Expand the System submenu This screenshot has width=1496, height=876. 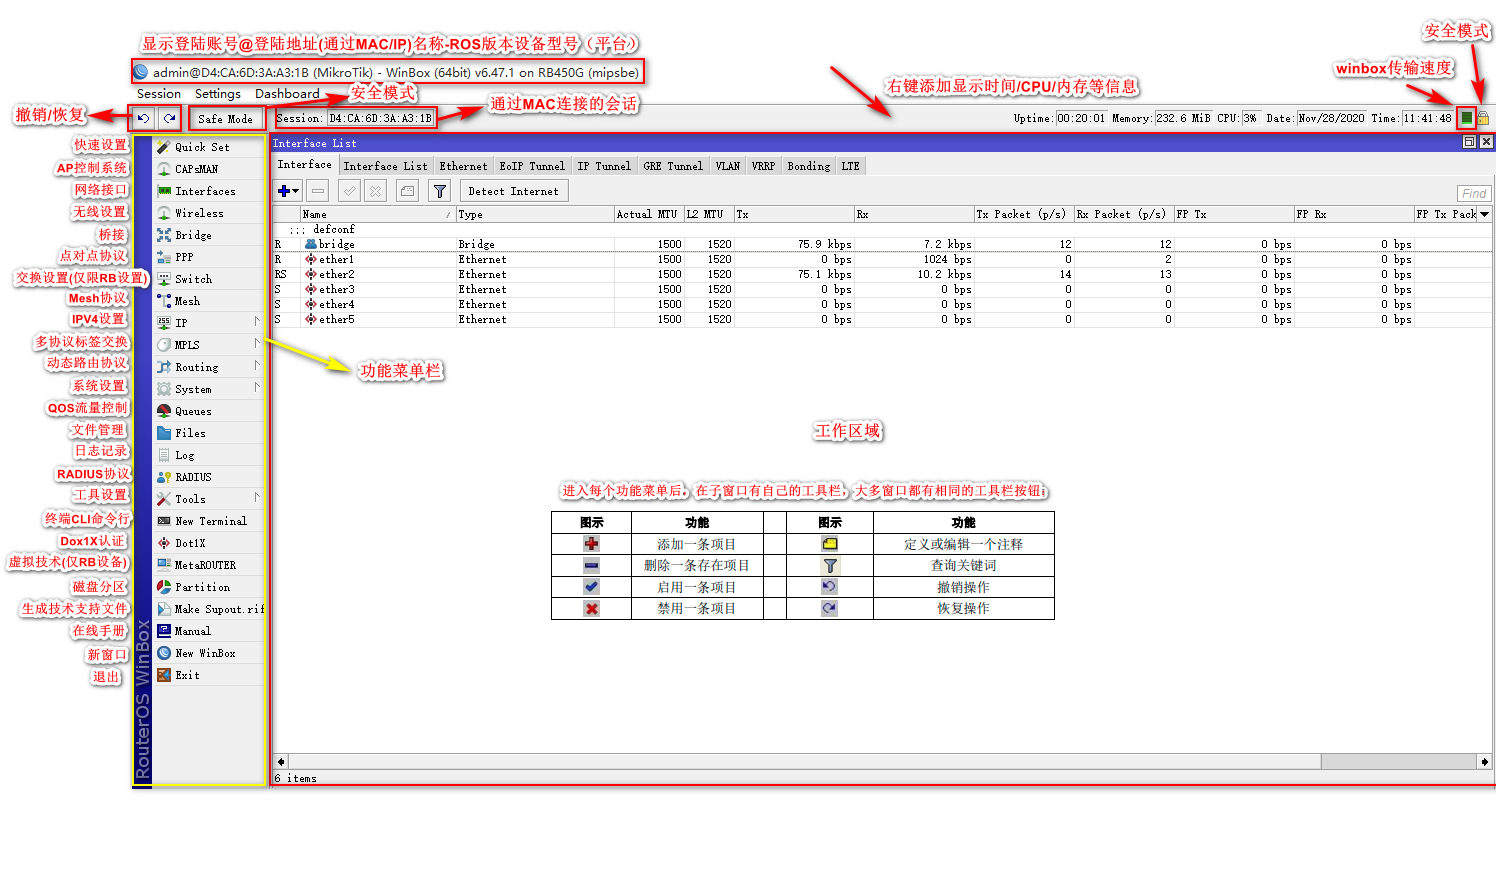[x=209, y=389]
